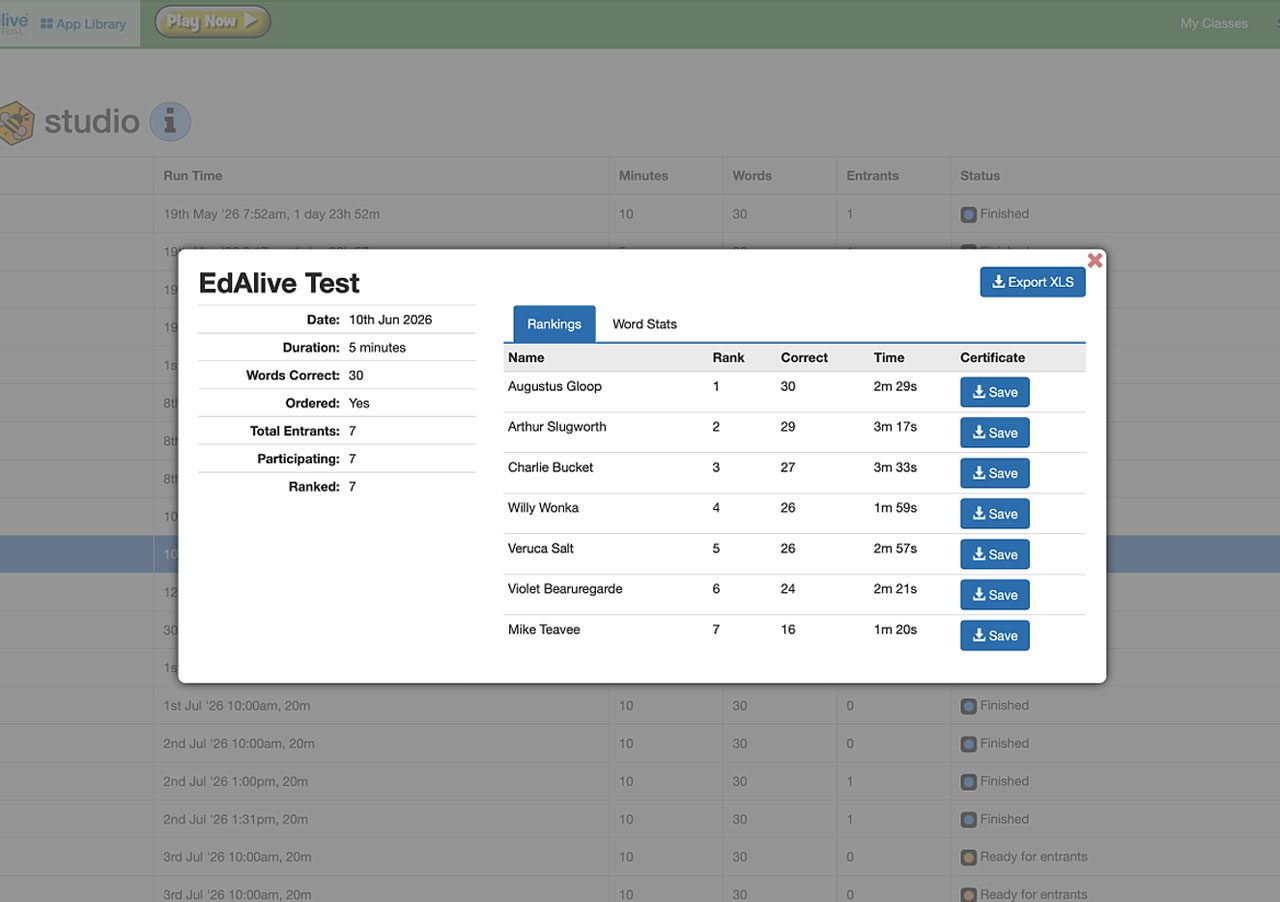Viewport: 1280px width, 902px height.
Task: Click the studio hexagon logo icon
Action: (x=17, y=123)
